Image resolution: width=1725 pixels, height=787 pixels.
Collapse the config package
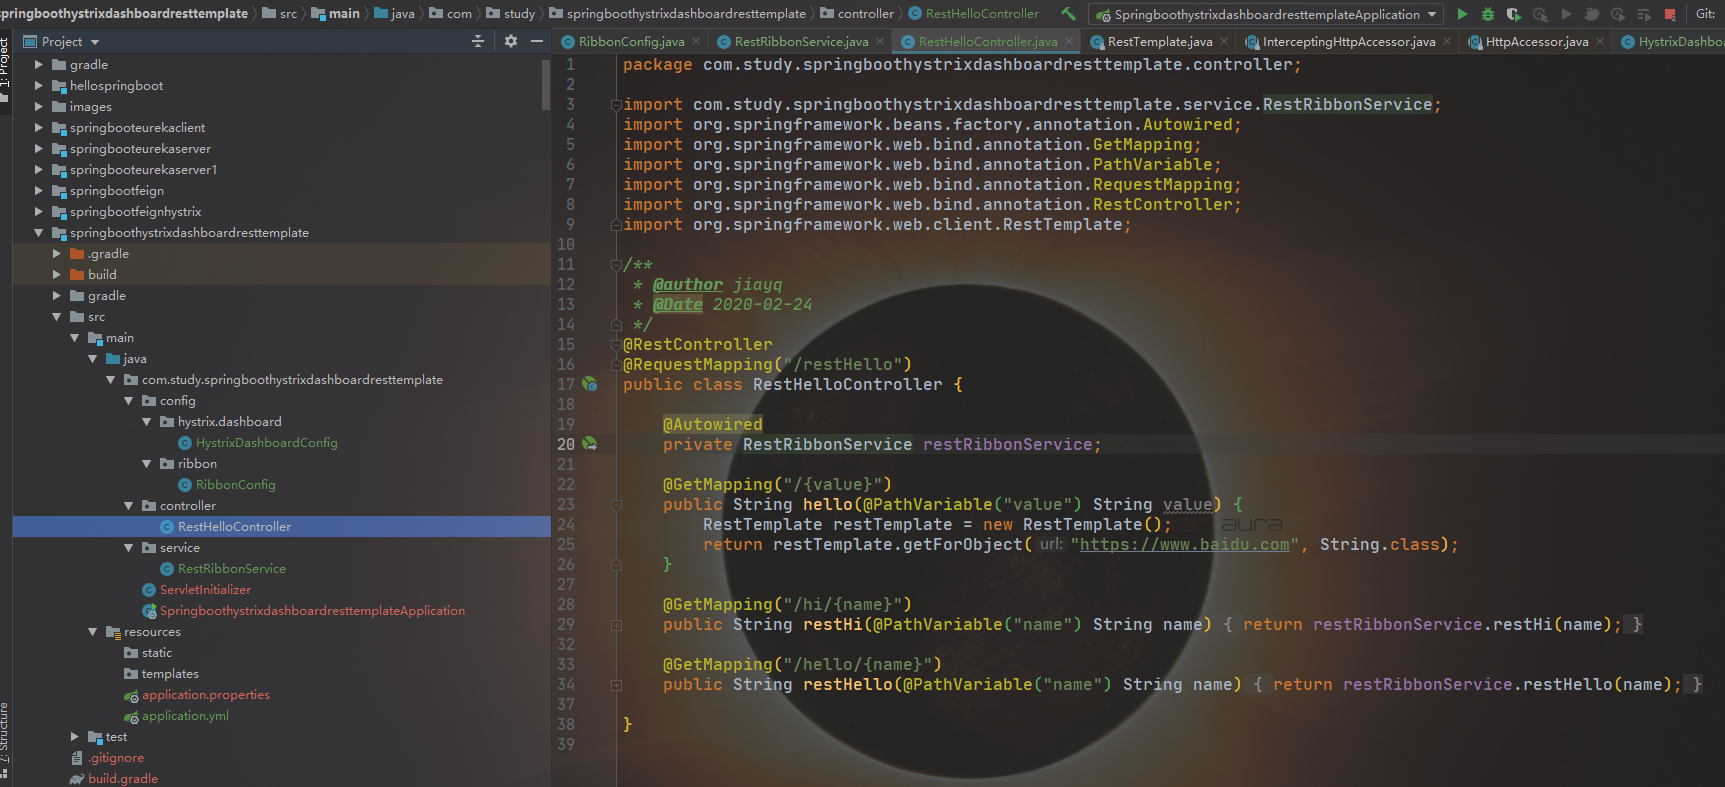pos(129,401)
